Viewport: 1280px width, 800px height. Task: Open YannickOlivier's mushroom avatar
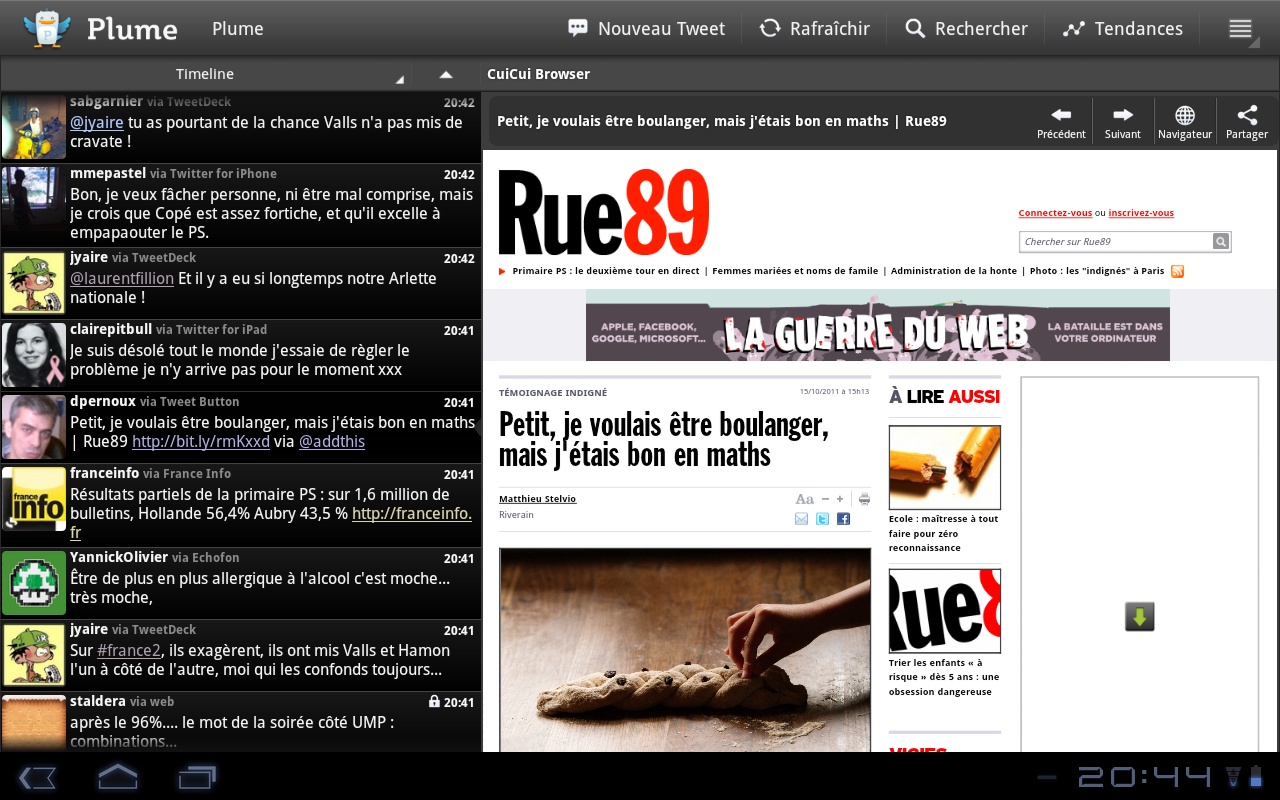[x=34, y=583]
